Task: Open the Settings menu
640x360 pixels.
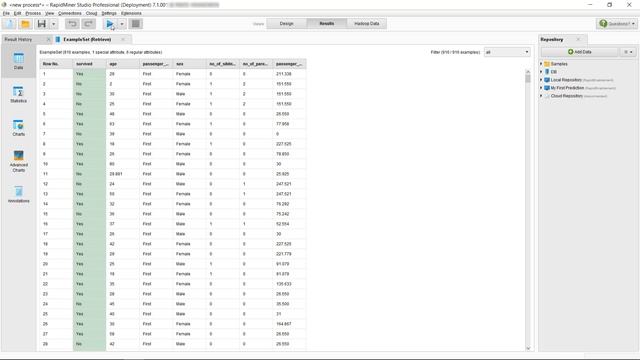Action: pos(109,13)
